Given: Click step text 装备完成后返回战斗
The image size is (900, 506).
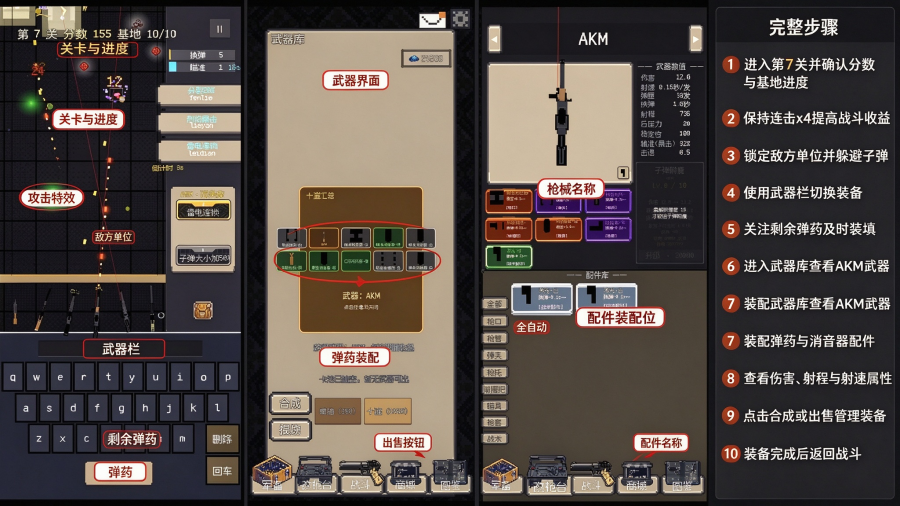Looking at the screenshot, I should coord(802,454).
